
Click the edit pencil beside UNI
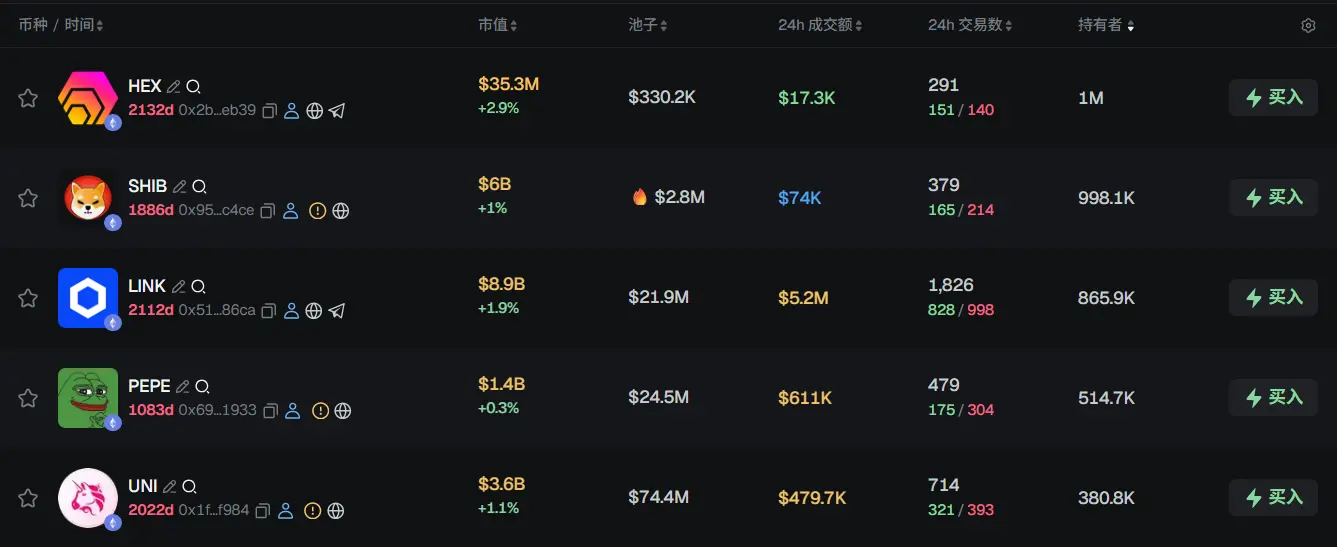coord(170,486)
